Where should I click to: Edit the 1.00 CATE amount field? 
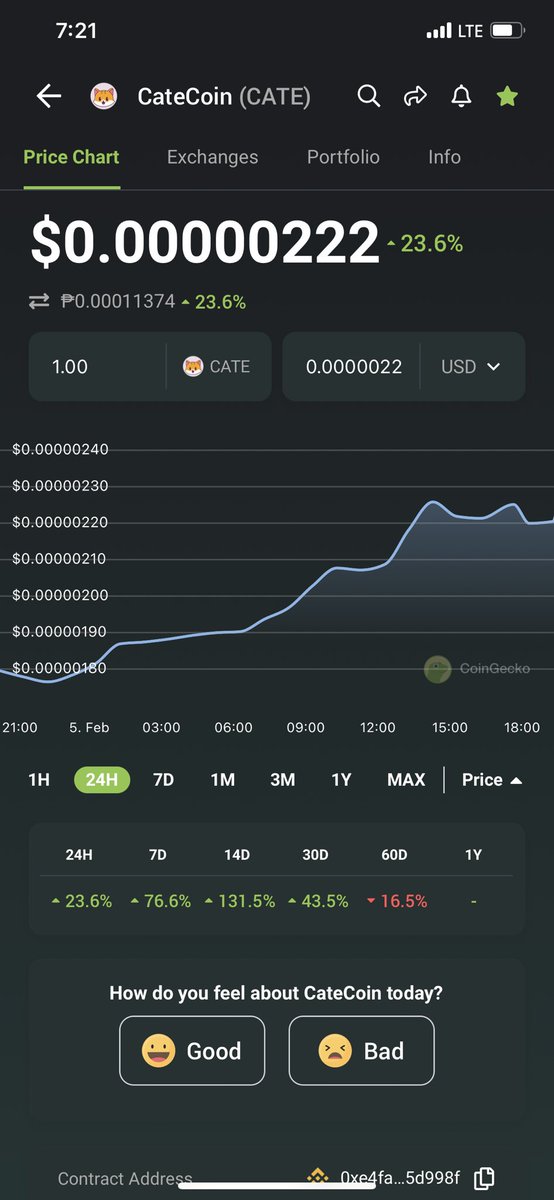point(97,367)
